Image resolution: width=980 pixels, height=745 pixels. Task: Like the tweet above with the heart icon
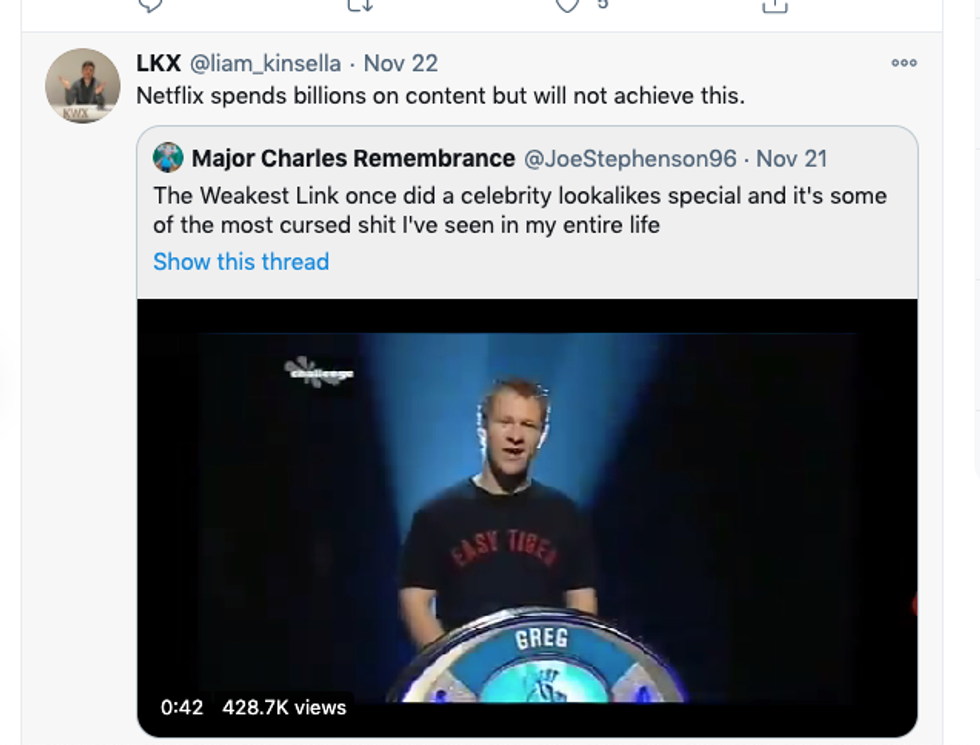pyautogui.click(x=568, y=5)
